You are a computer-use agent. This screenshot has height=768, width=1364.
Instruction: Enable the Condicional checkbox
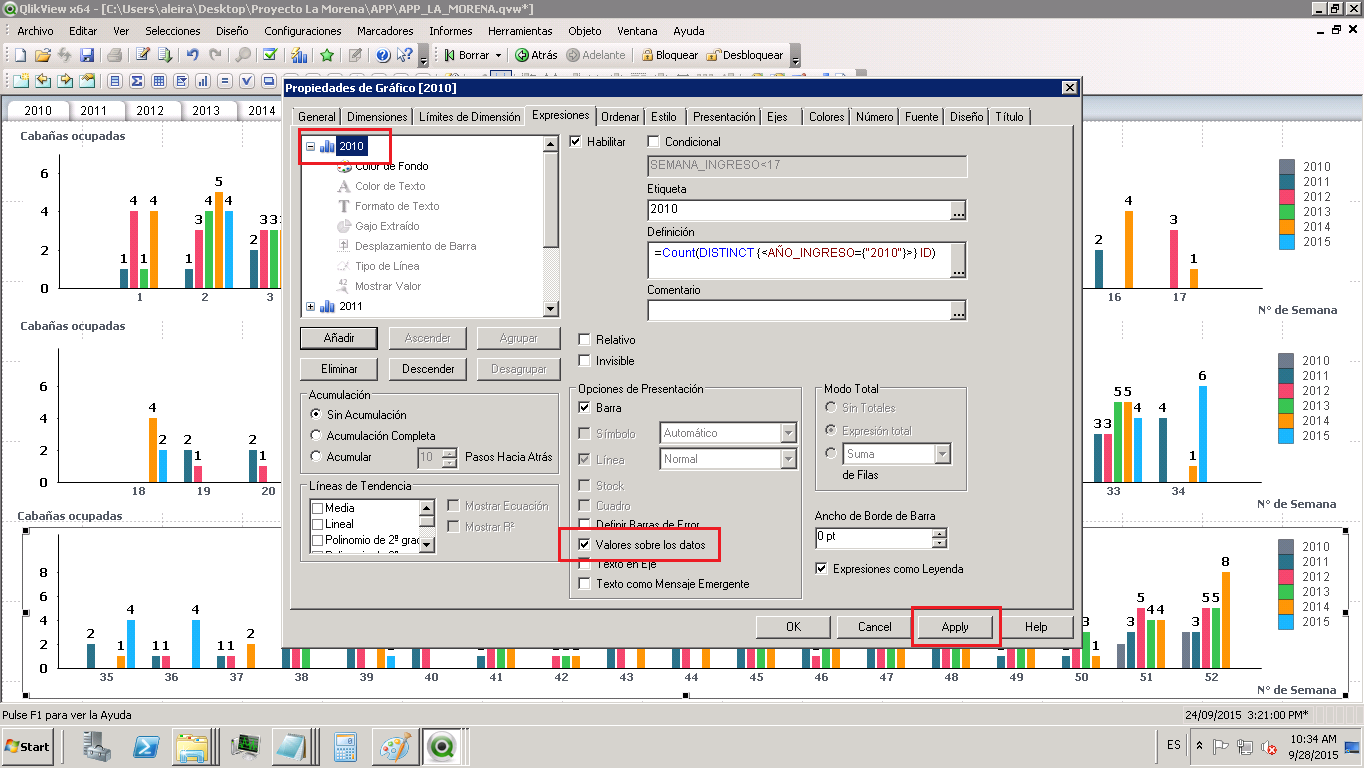pos(654,142)
